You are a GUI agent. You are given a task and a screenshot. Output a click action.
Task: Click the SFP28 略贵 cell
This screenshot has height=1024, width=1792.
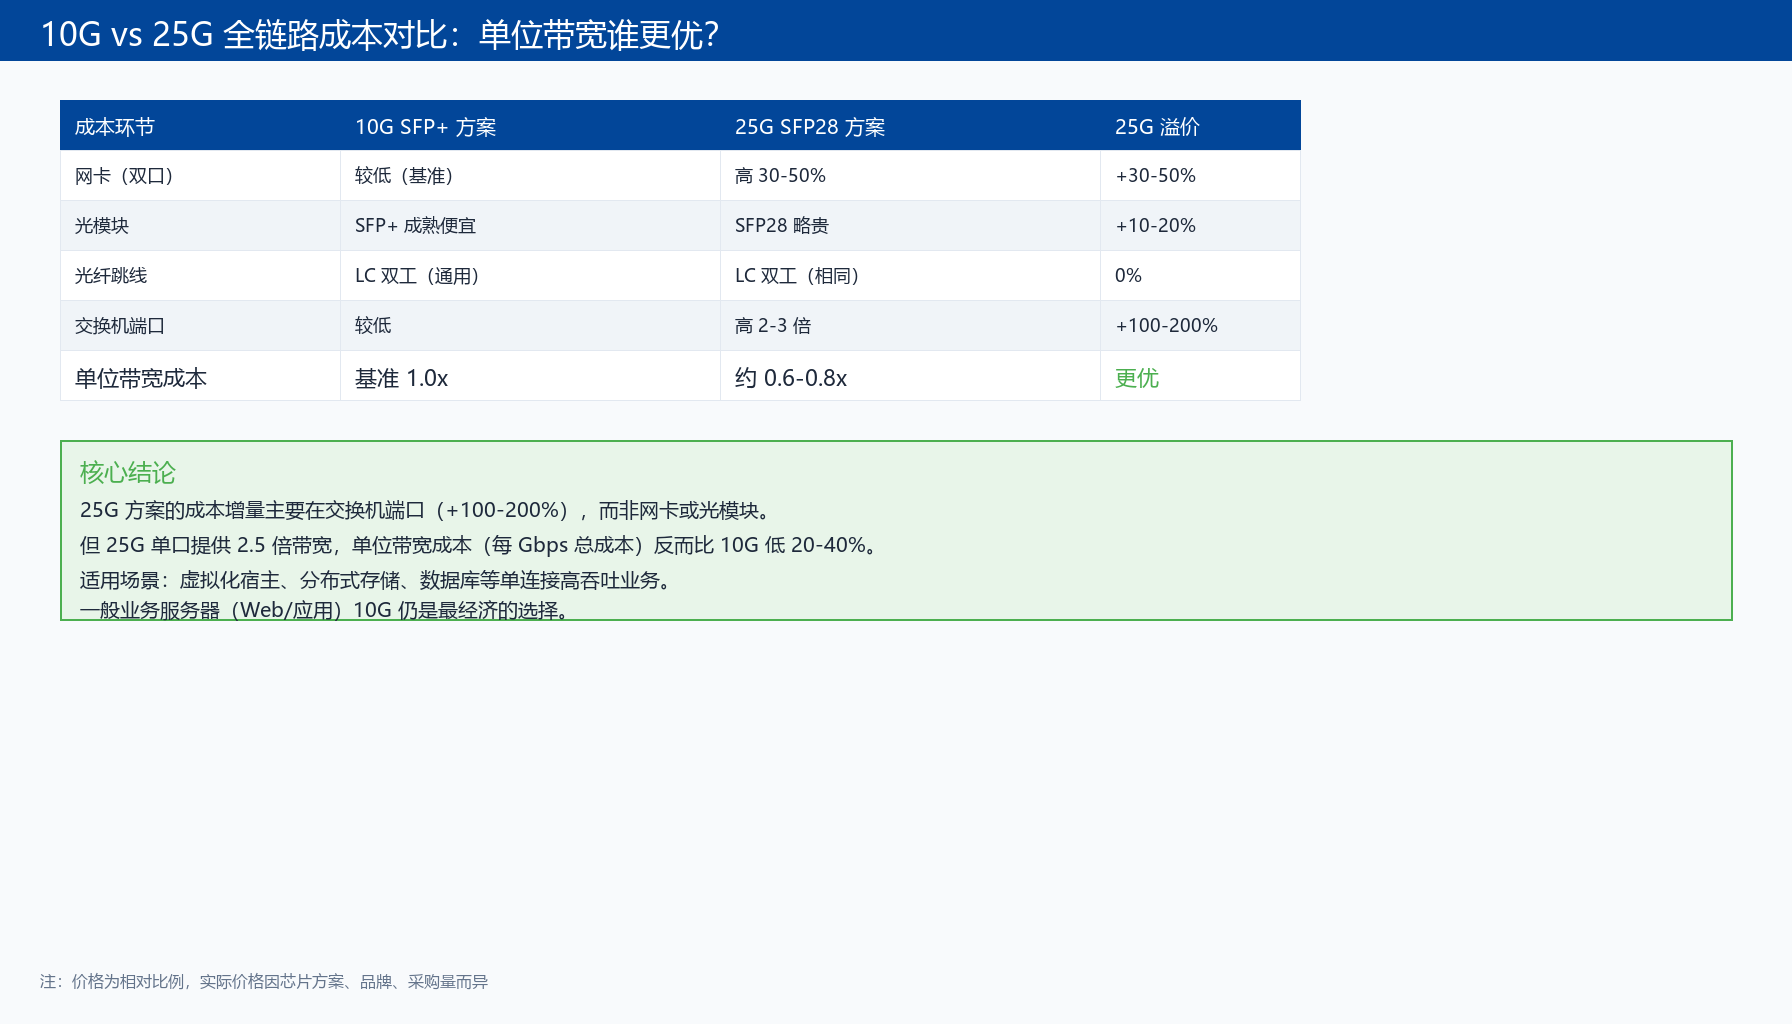(x=910, y=226)
